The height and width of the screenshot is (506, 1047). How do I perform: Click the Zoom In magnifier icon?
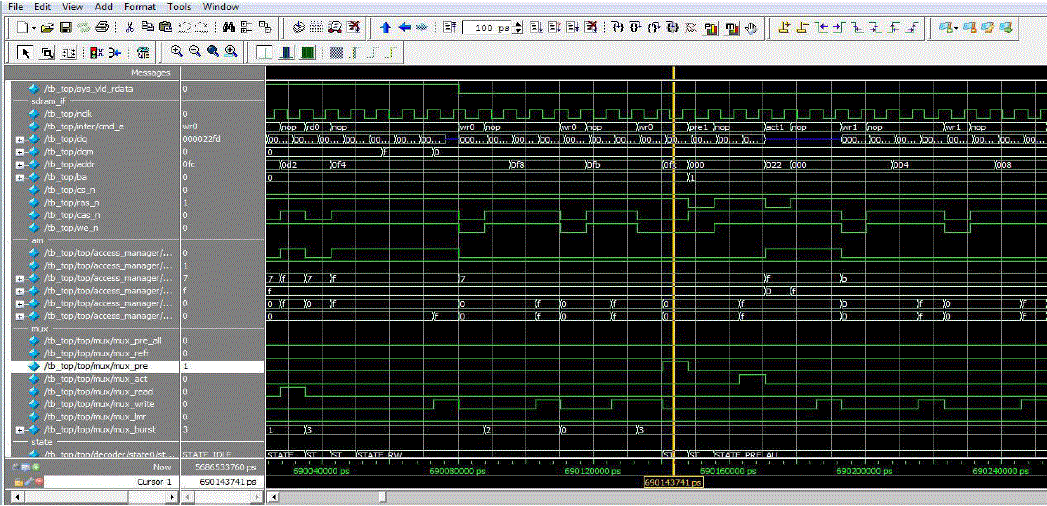pos(177,51)
